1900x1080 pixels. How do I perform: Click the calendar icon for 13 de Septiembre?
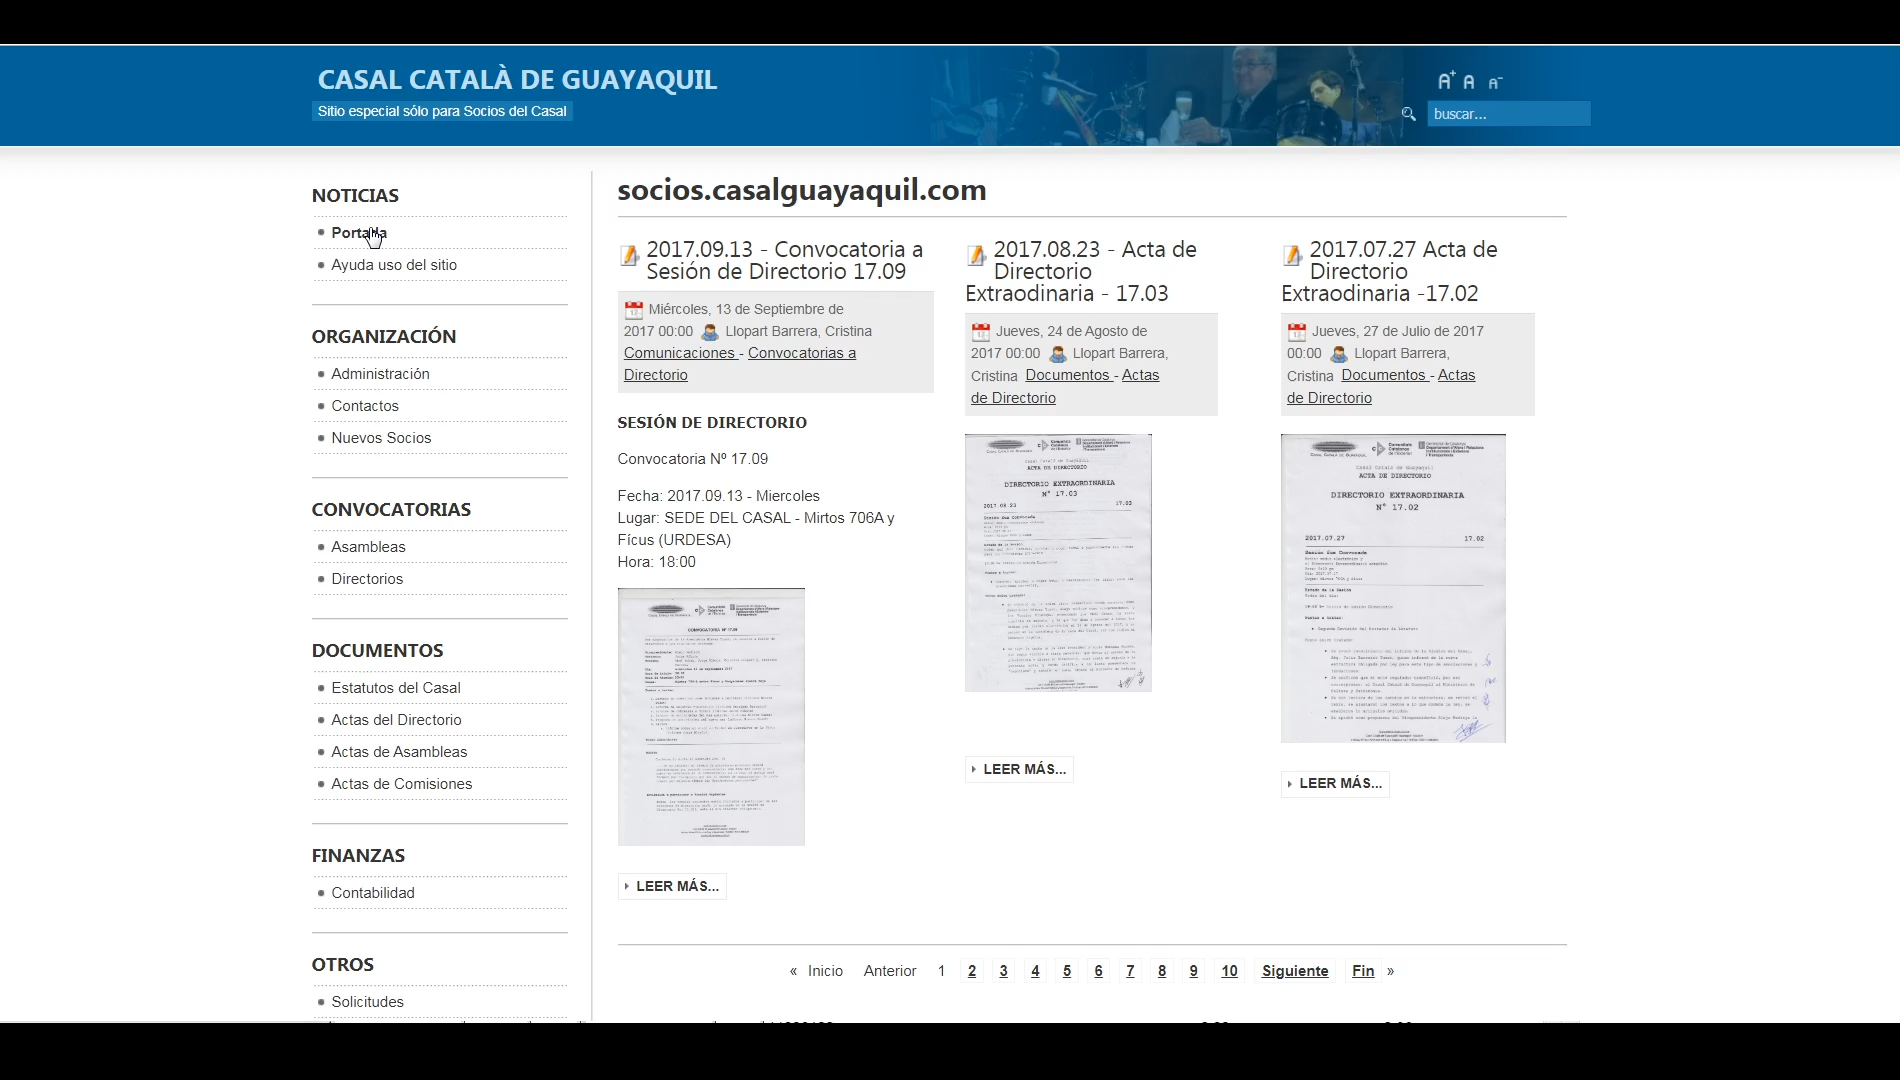click(x=634, y=310)
